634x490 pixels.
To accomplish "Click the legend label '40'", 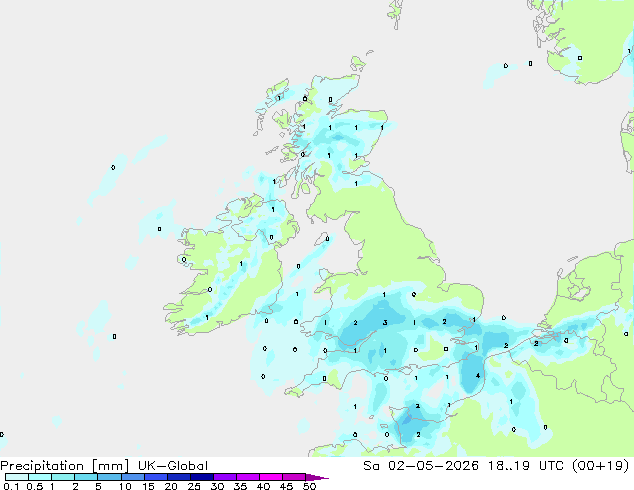I will tap(263, 486).
